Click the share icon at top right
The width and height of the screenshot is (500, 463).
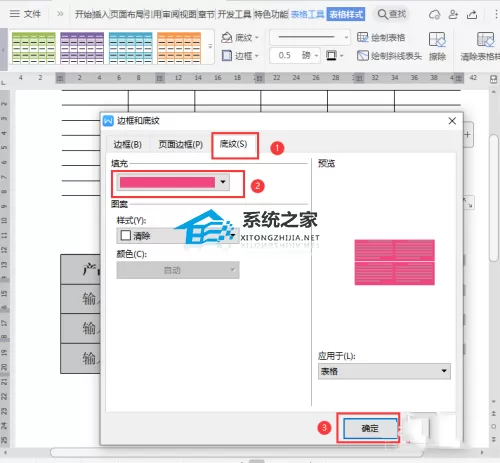(472, 14)
